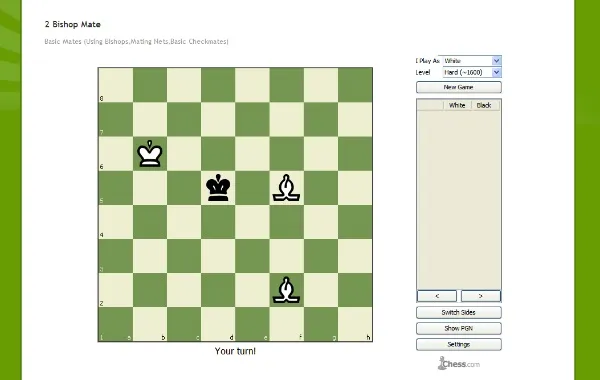Image resolution: width=600 pixels, height=380 pixels.
Task: Click the Black column header in move list
Action: pos(484,105)
